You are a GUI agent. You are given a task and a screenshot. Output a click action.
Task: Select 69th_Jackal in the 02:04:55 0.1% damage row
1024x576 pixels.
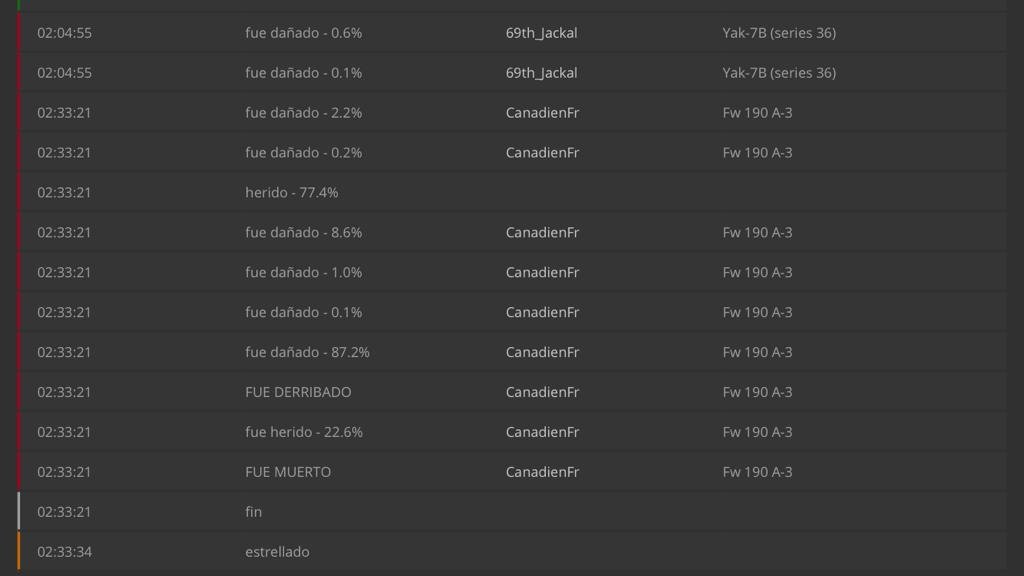pos(541,73)
